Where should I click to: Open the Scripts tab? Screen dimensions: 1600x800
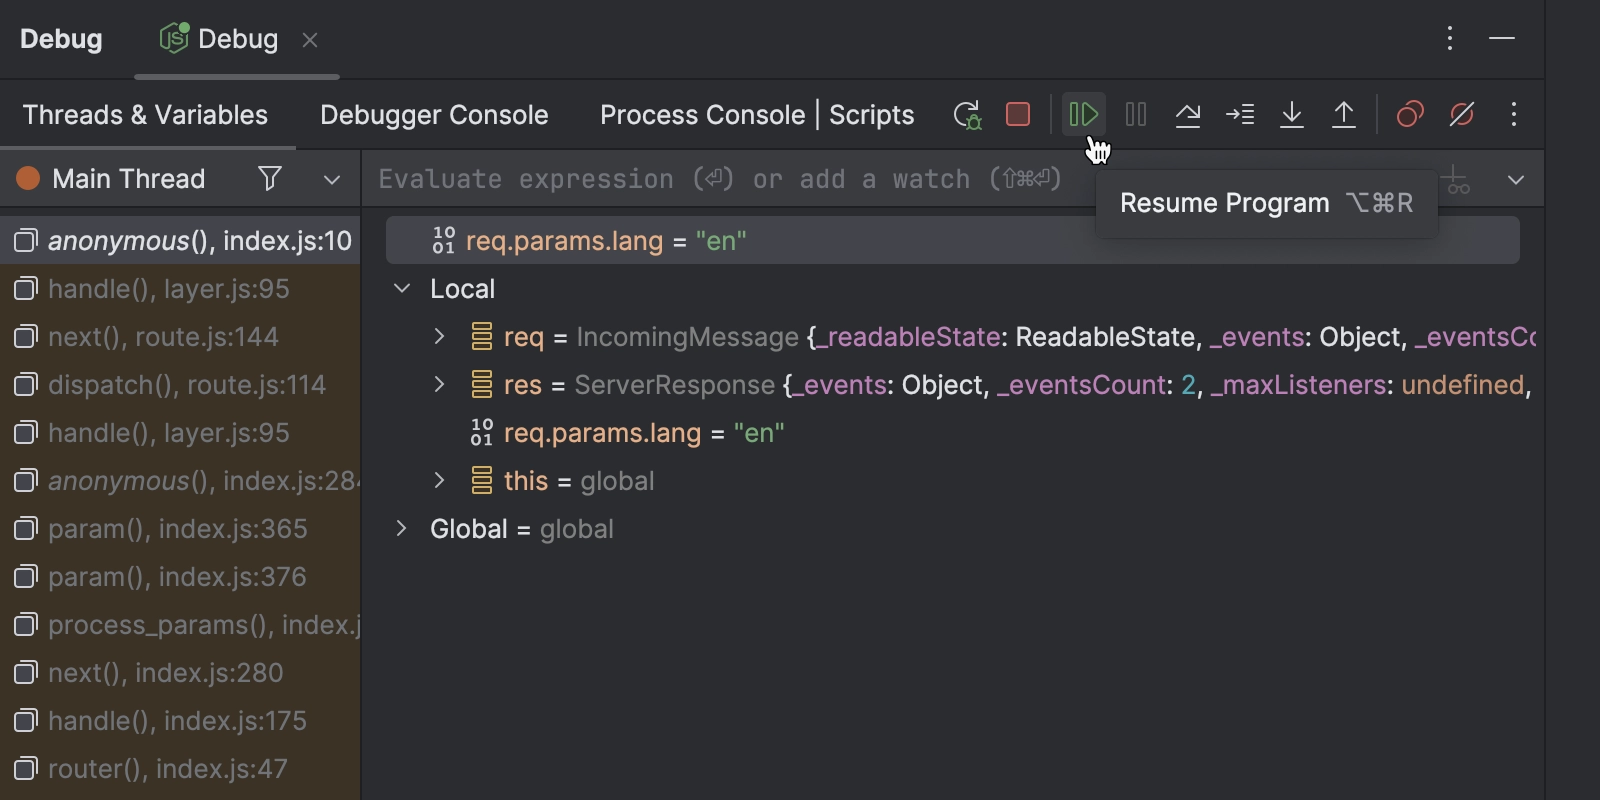[x=872, y=115]
